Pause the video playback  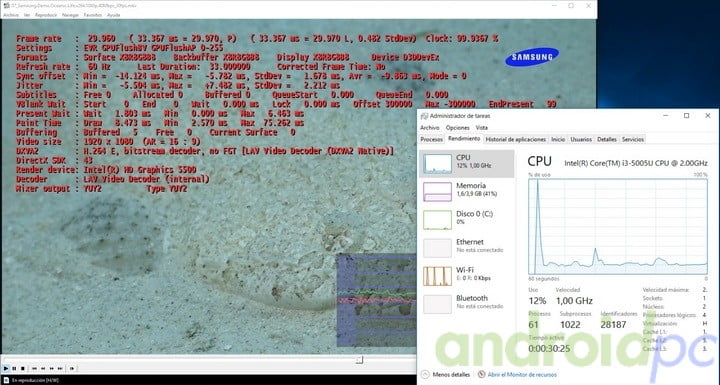coord(14,368)
